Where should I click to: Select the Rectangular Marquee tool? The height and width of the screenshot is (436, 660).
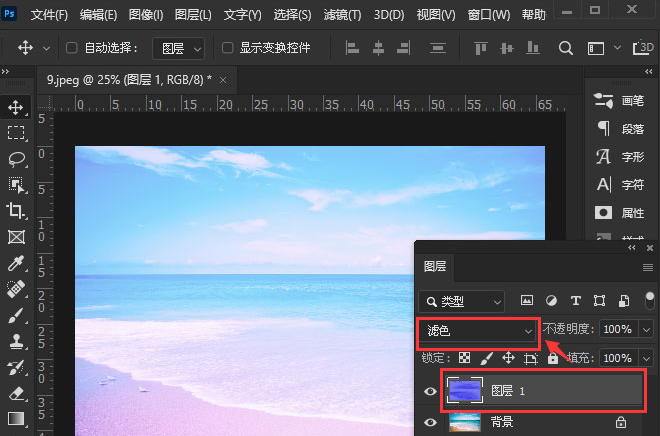[16, 133]
